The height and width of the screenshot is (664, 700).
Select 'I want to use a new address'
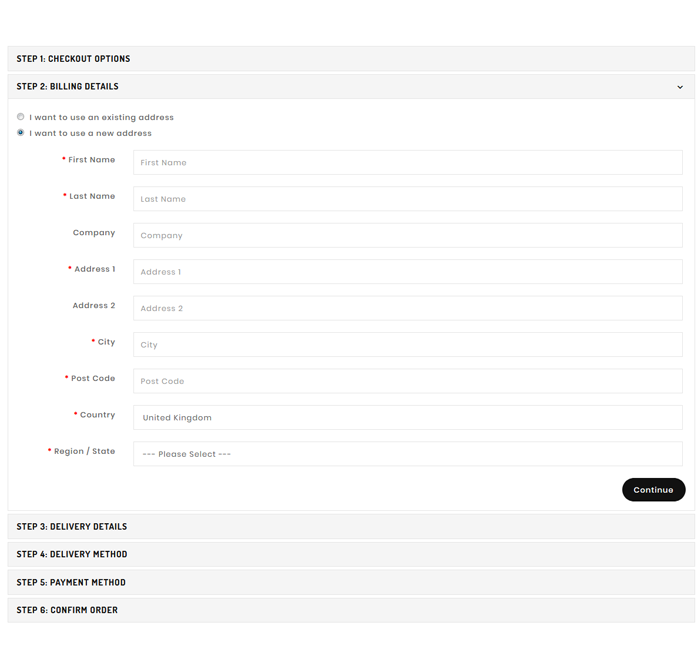pos(21,133)
